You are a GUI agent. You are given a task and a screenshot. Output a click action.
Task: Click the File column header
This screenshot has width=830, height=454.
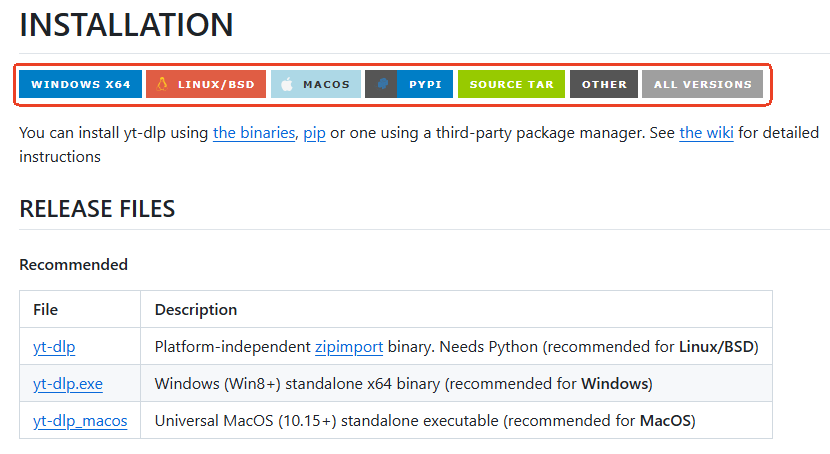tap(45, 310)
